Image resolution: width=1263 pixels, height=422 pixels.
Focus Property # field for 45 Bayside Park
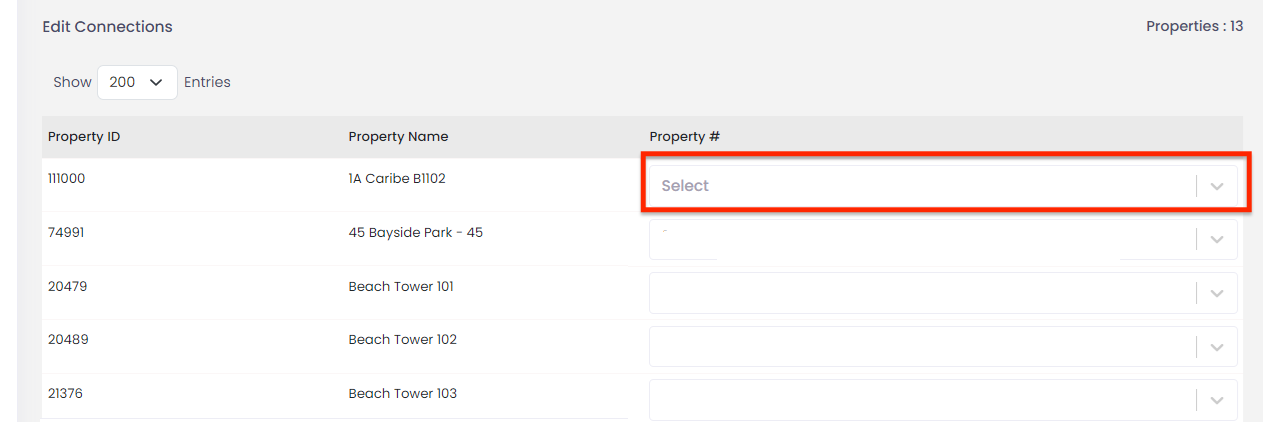(x=920, y=240)
